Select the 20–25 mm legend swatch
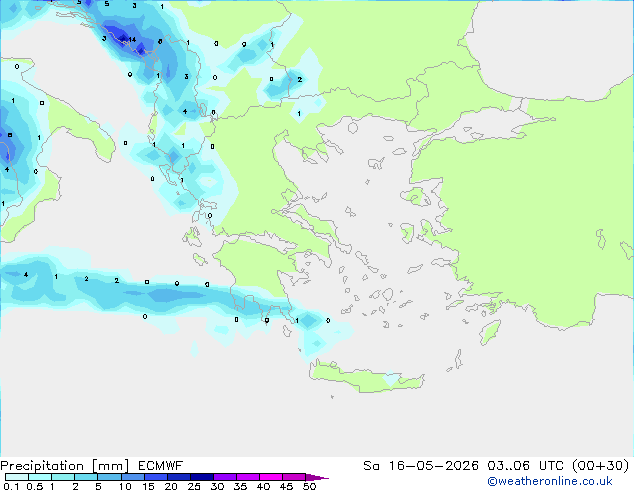Viewport: 634px width, 490px height. pyautogui.click(x=179, y=477)
